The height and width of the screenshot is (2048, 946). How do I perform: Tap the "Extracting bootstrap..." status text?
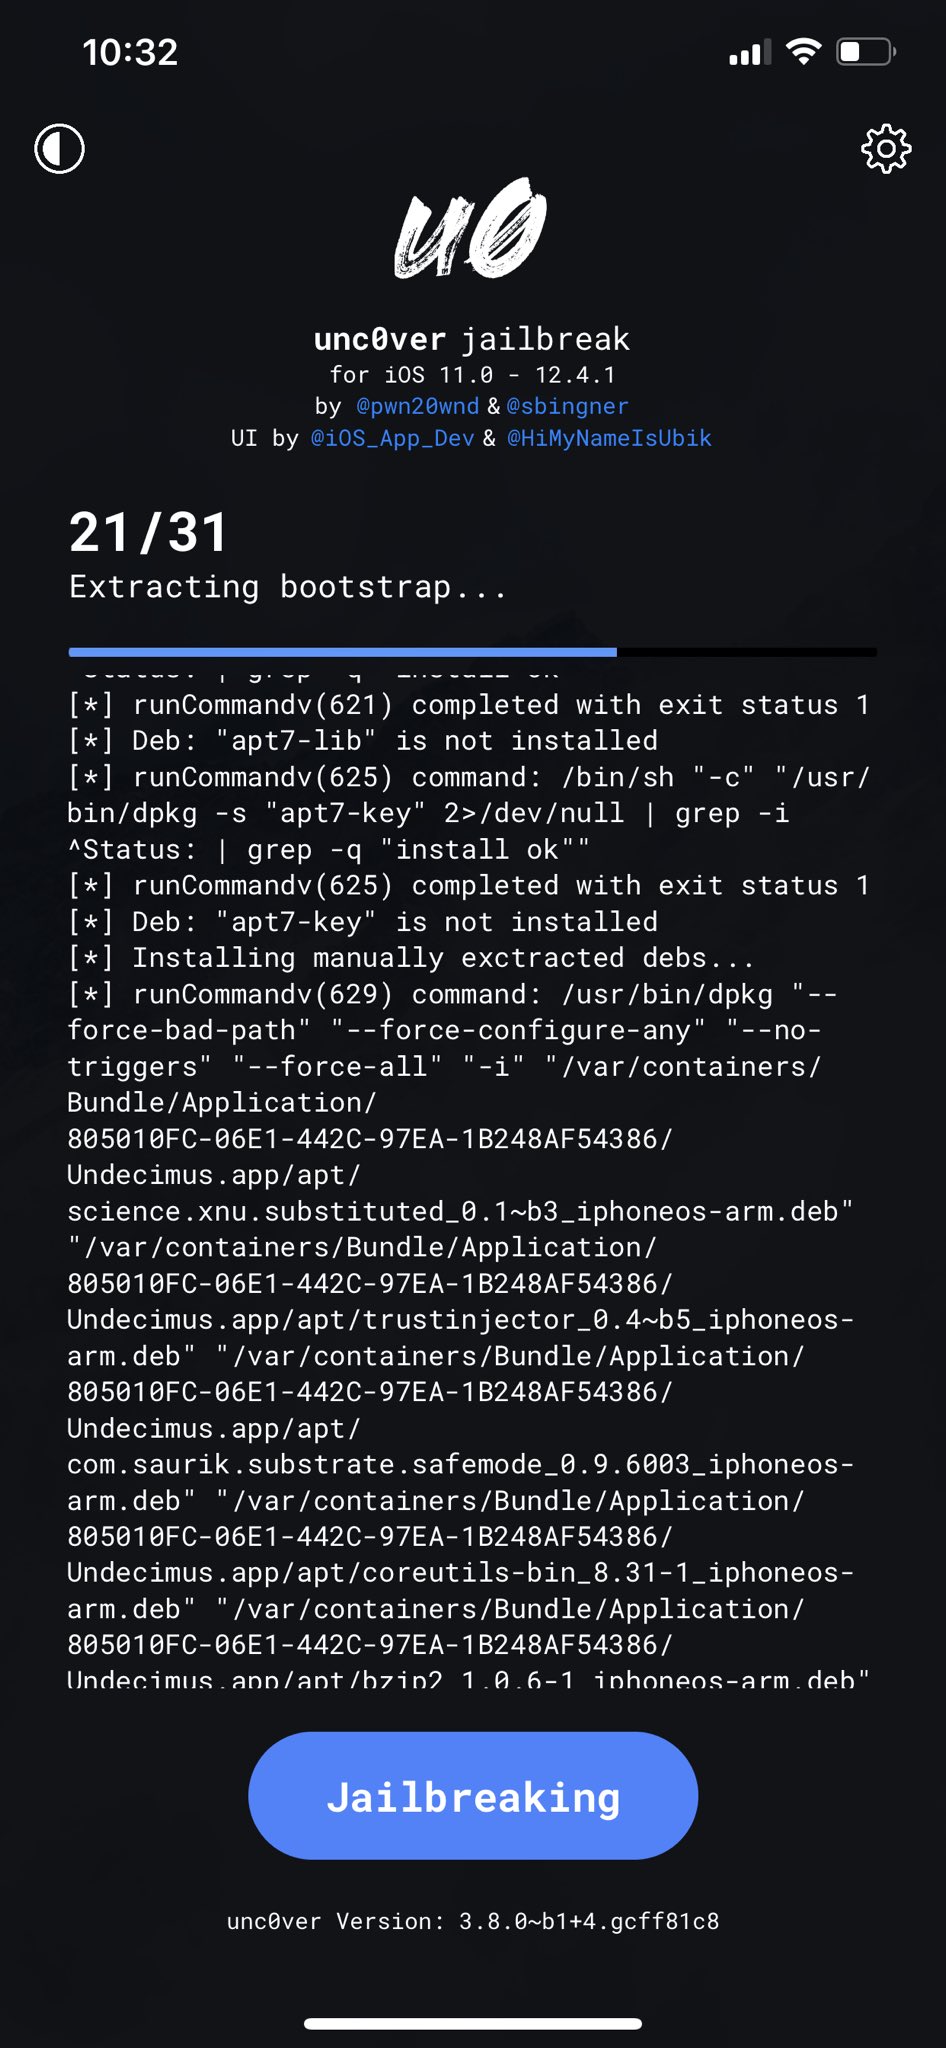pyautogui.click(x=288, y=587)
